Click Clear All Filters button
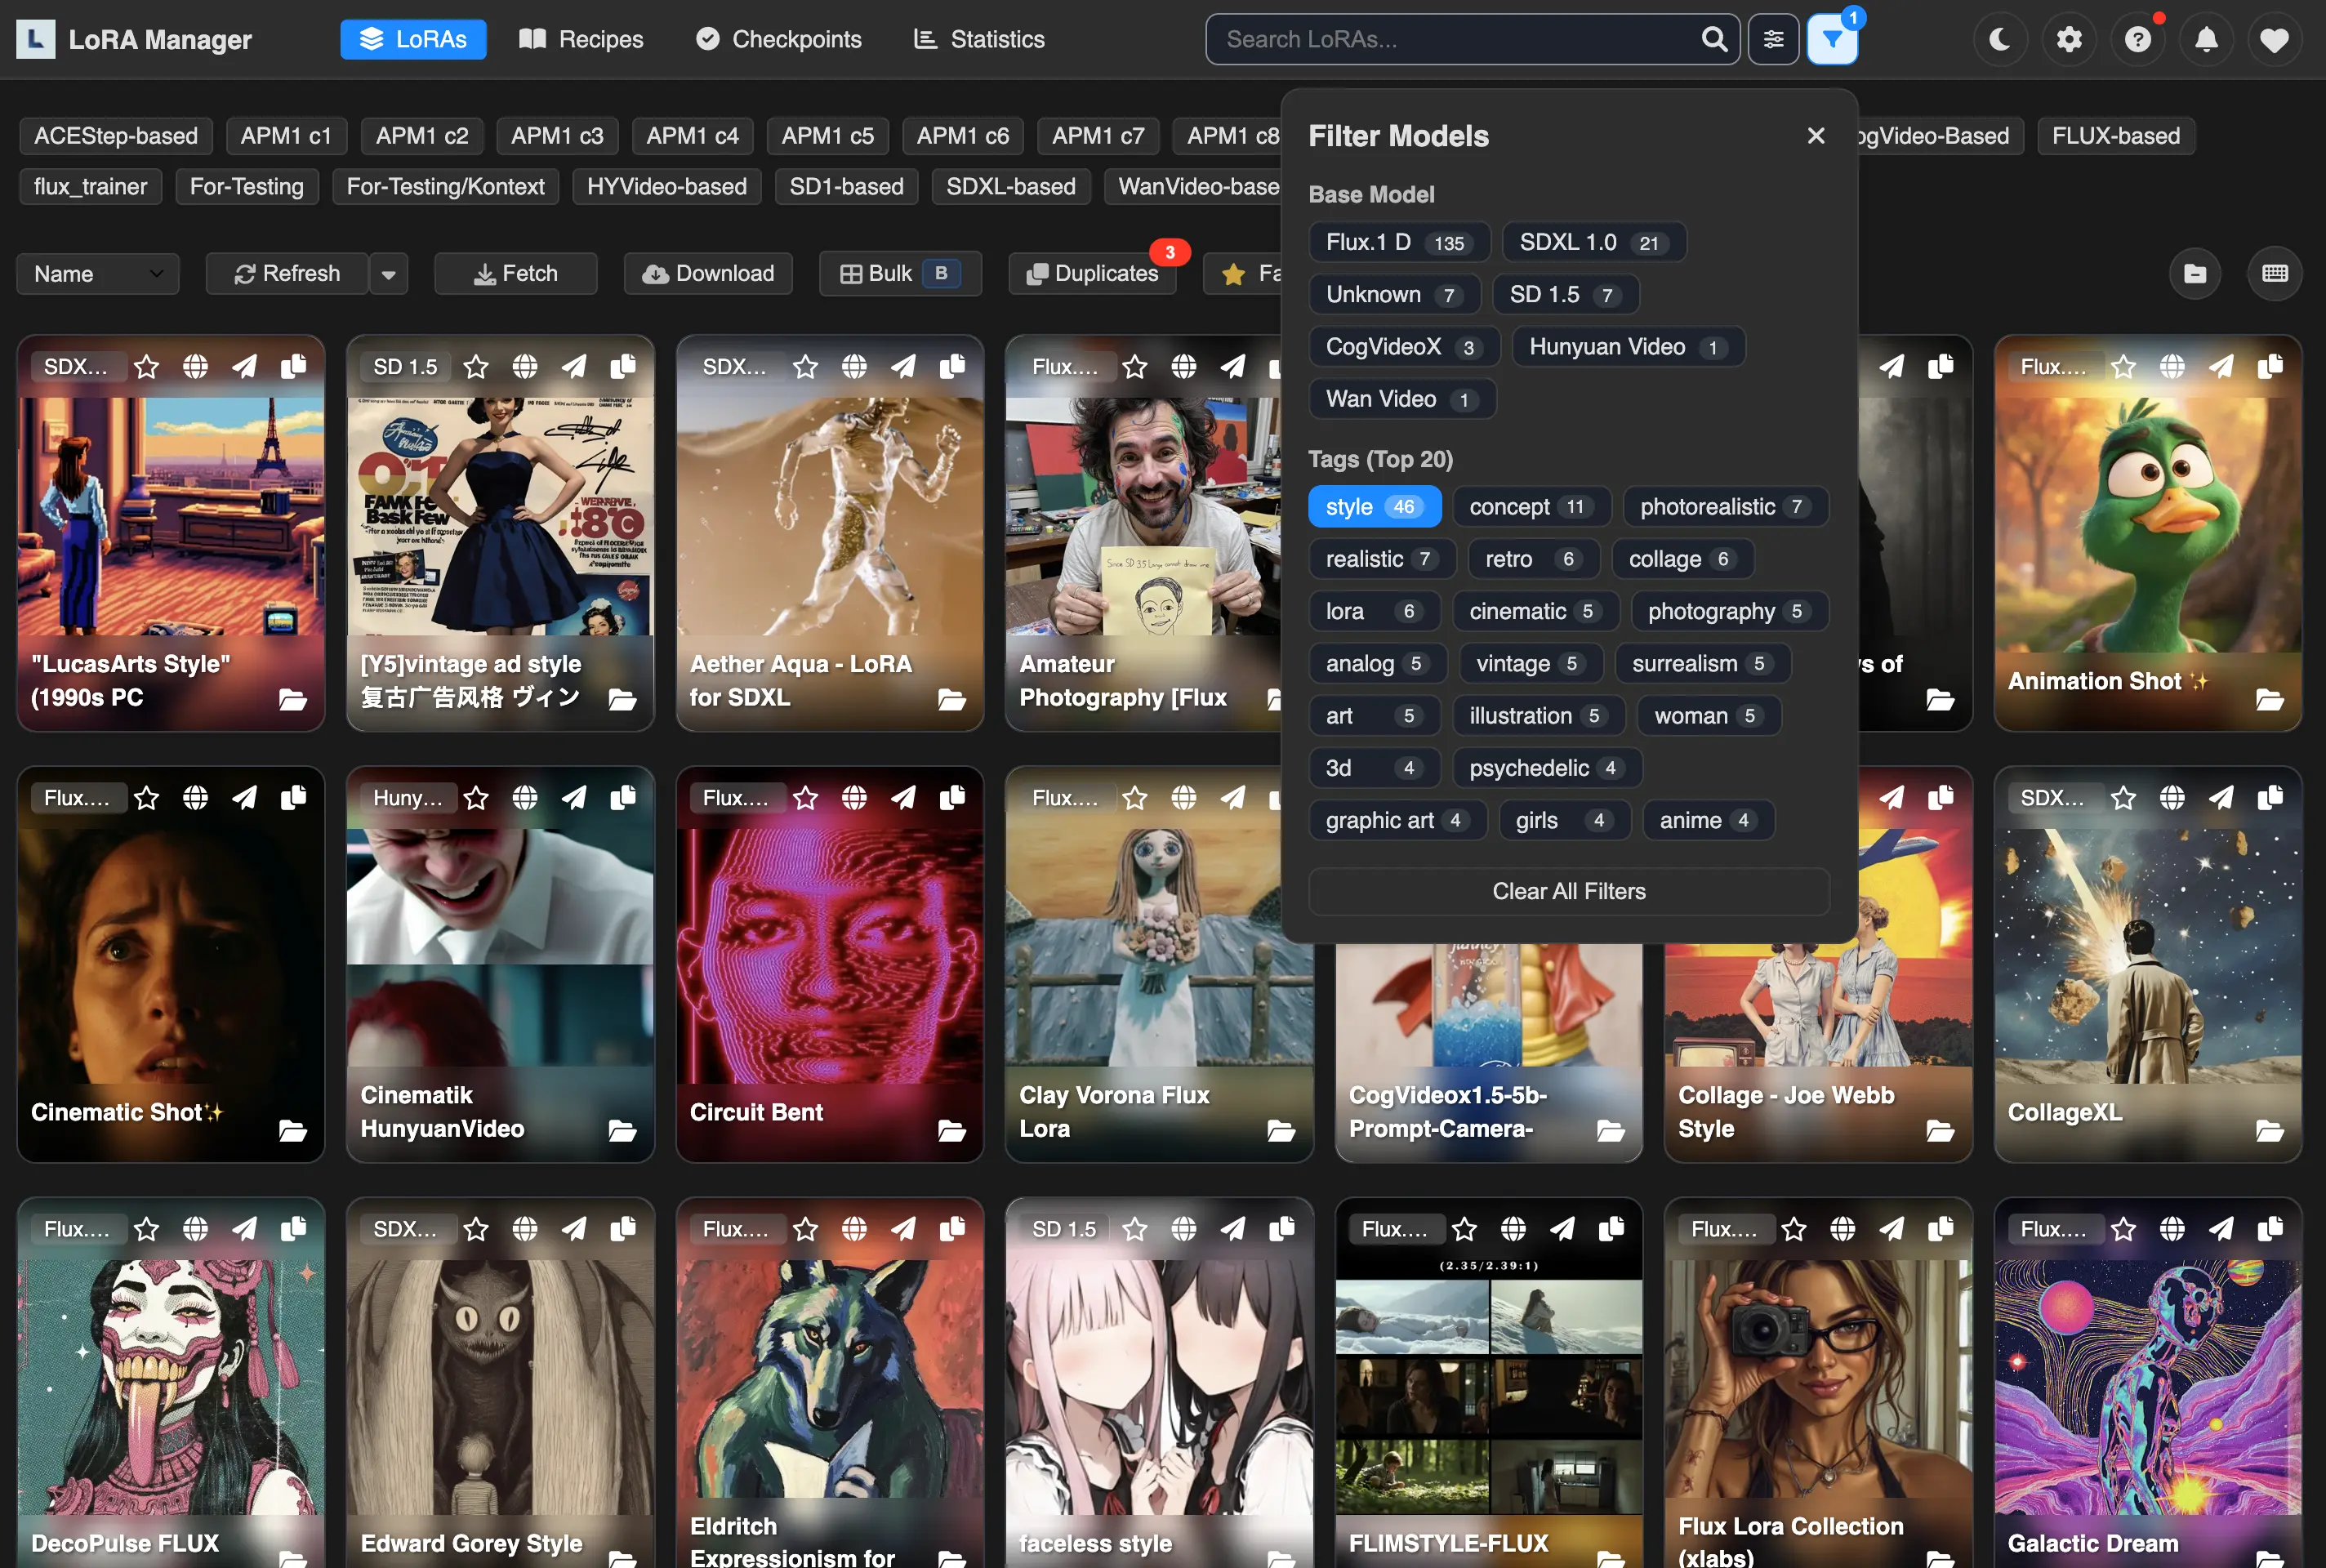The height and width of the screenshot is (1568, 2326). click(x=1568, y=891)
